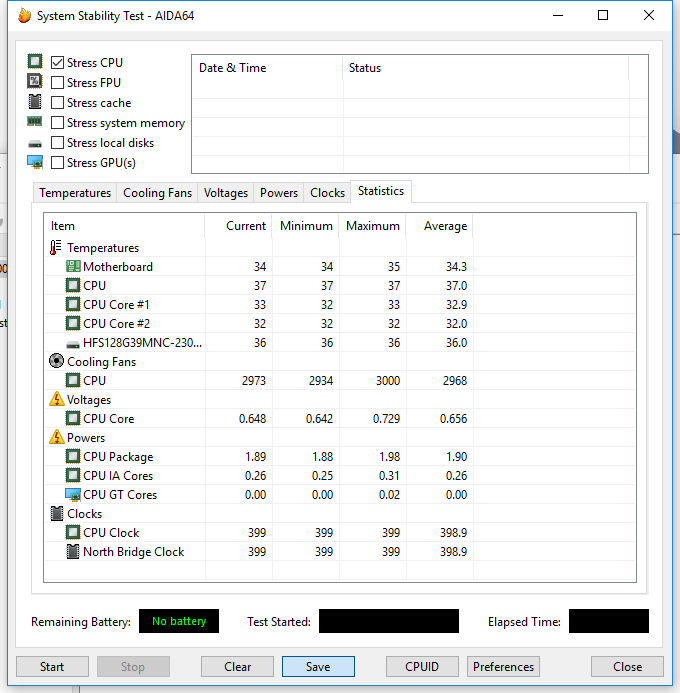The height and width of the screenshot is (693, 680).
Task: Enable the Stress FPU checkbox
Action: [57, 83]
